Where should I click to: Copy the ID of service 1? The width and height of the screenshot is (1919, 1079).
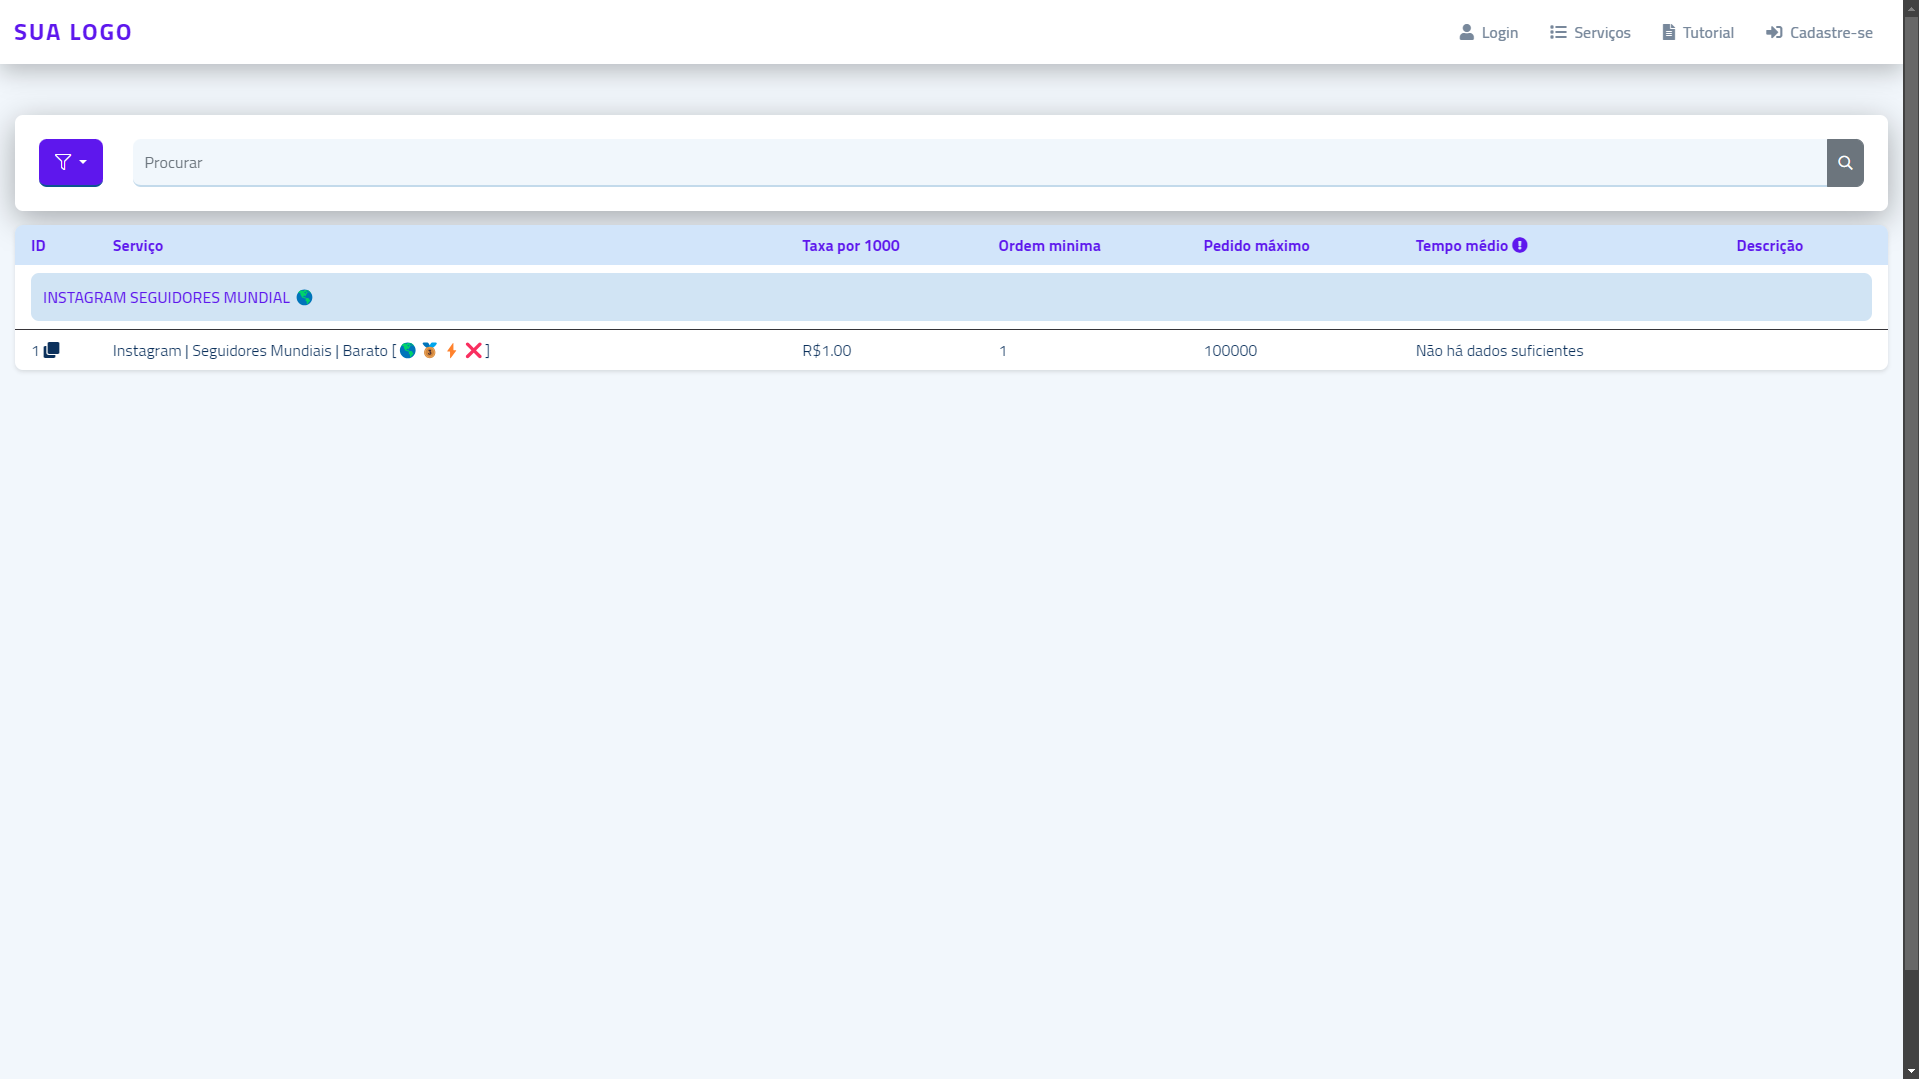[53, 350]
